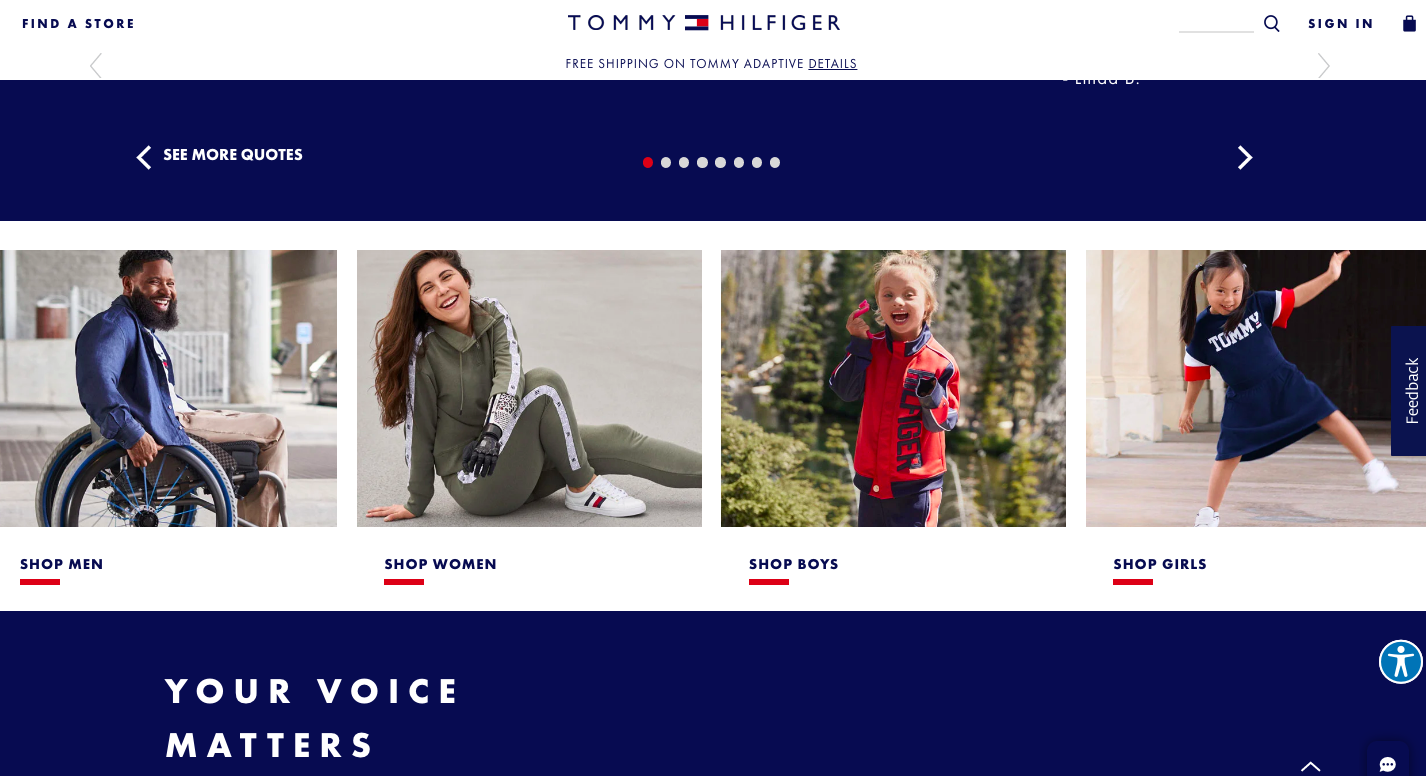Open the shopping bag icon
The height and width of the screenshot is (776, 1426).
click(1409, 23)
